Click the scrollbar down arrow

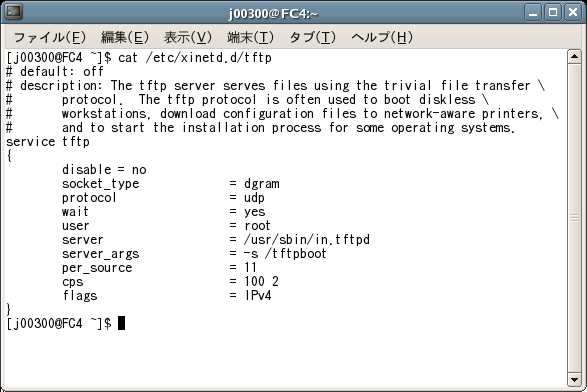coord(574,379)
